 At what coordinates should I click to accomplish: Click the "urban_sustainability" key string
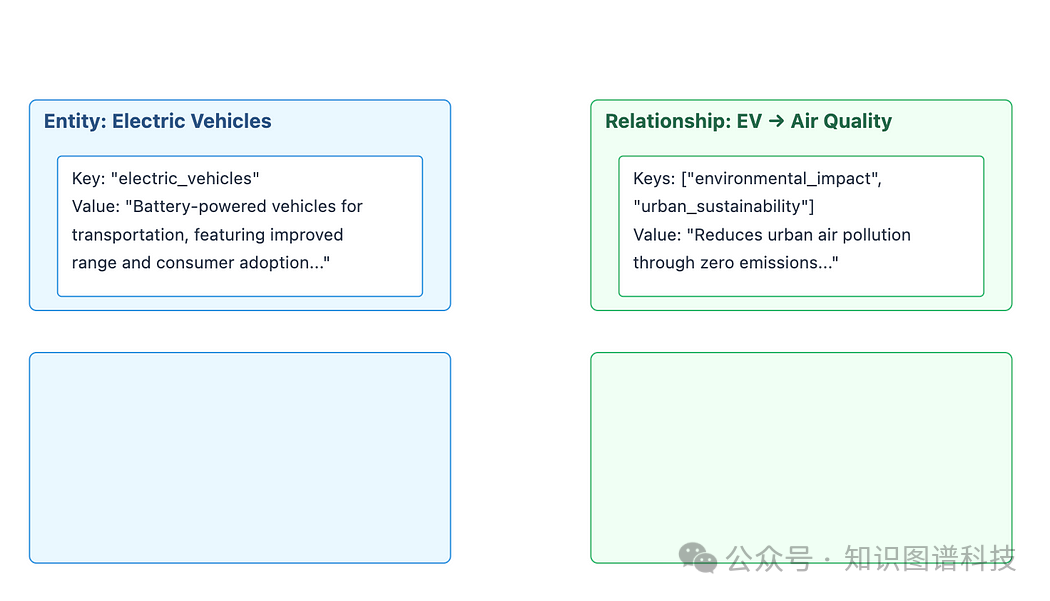(723, 207)
